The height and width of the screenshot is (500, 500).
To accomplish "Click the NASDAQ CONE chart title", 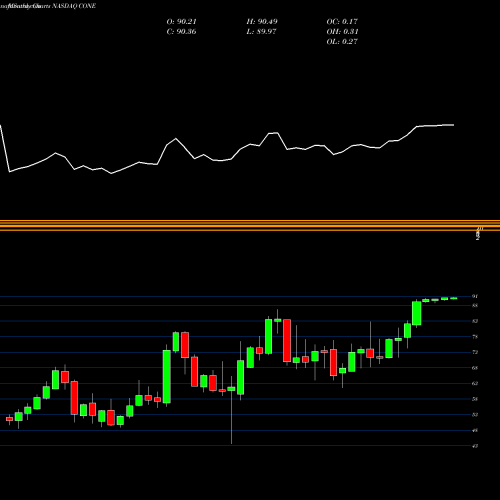I will click(74, 6).
